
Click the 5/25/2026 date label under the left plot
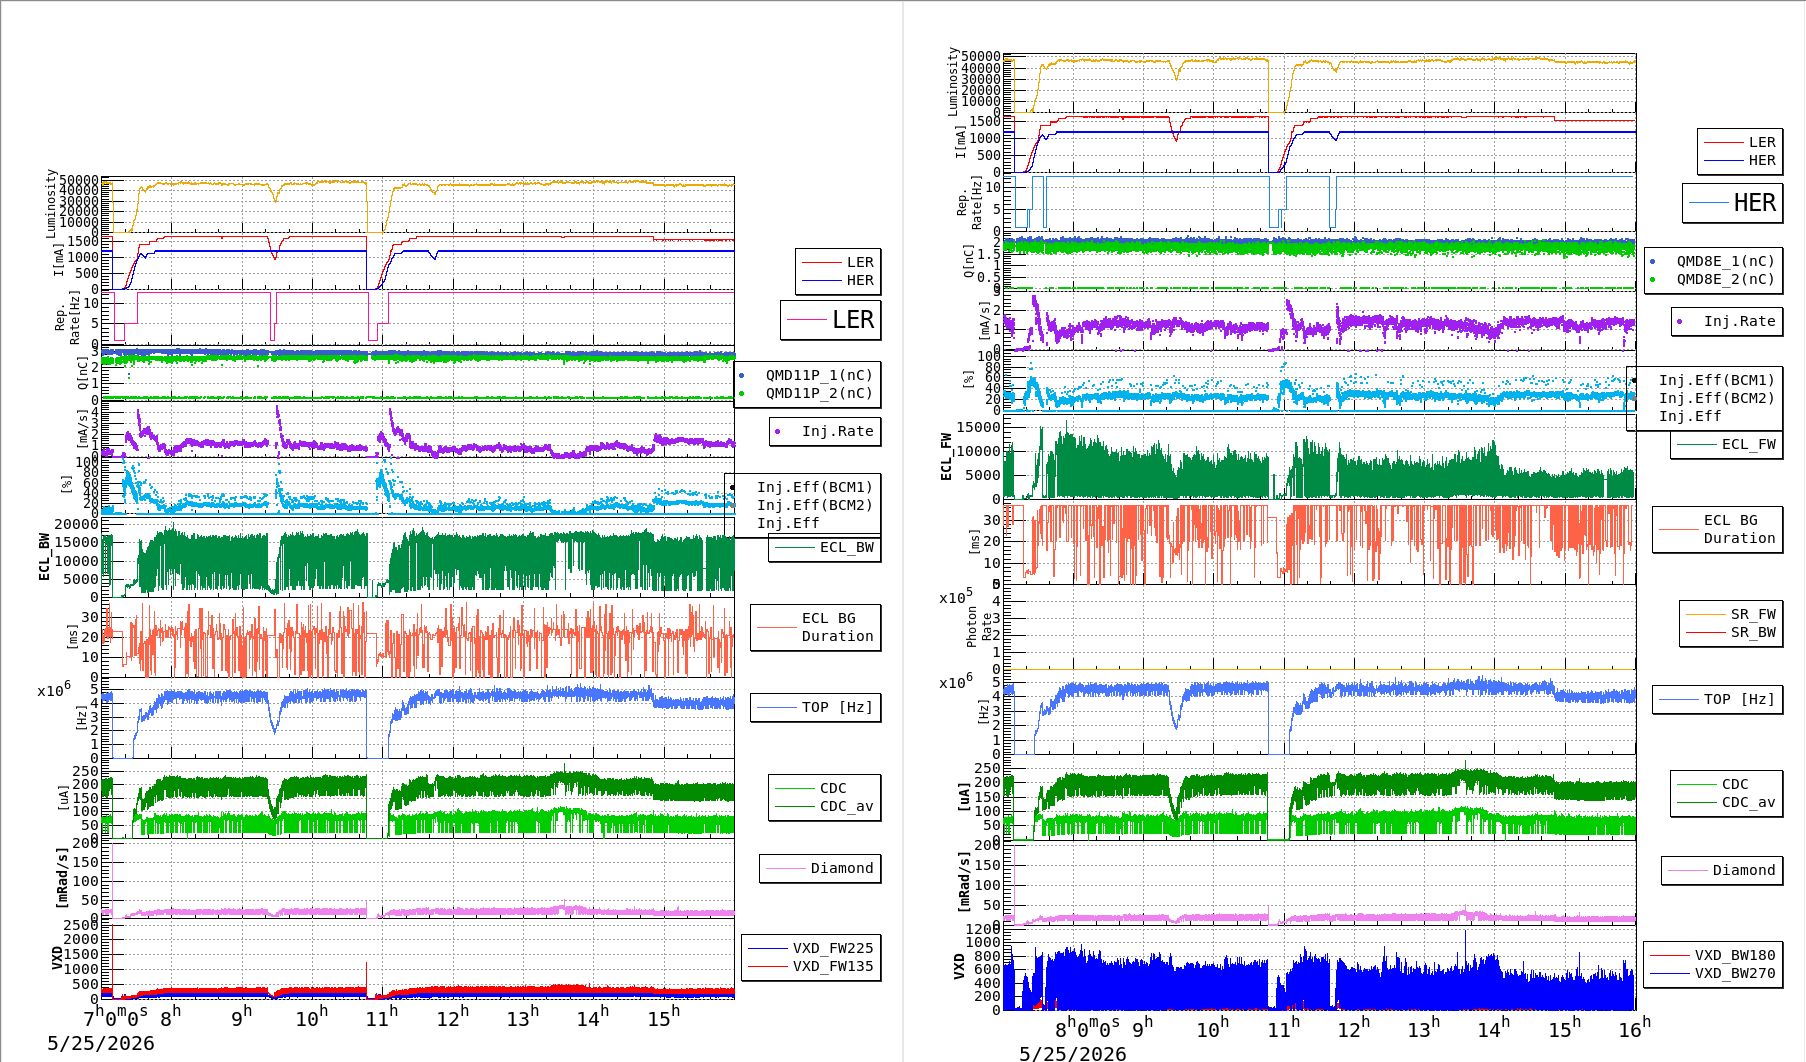[x=101, y=1044]
